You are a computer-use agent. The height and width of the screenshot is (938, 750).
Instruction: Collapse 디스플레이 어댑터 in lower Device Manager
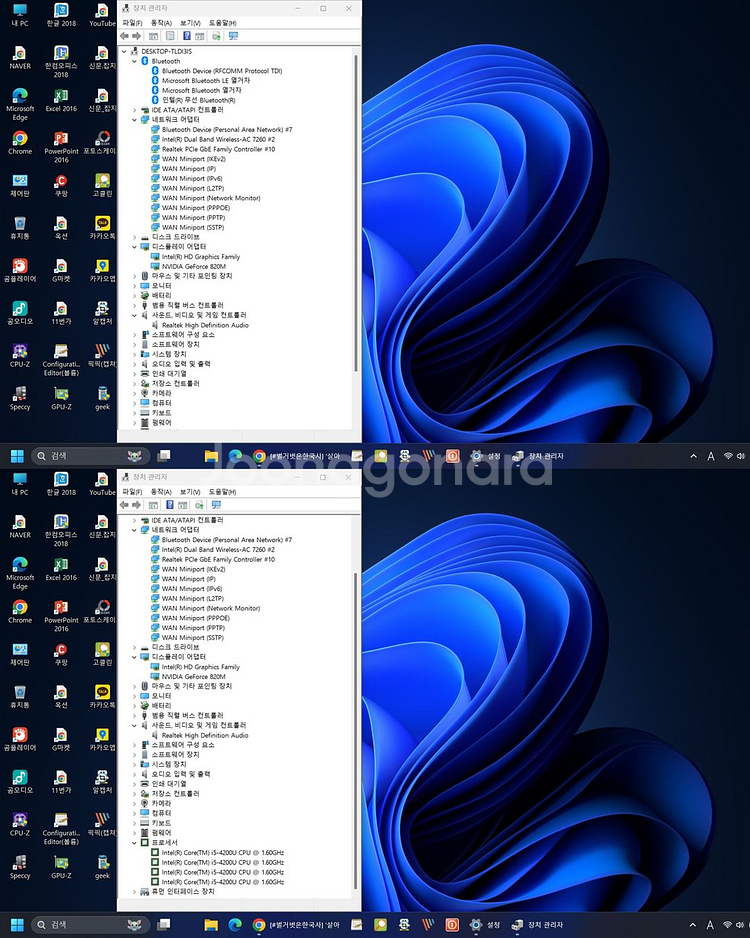[135, 656]
